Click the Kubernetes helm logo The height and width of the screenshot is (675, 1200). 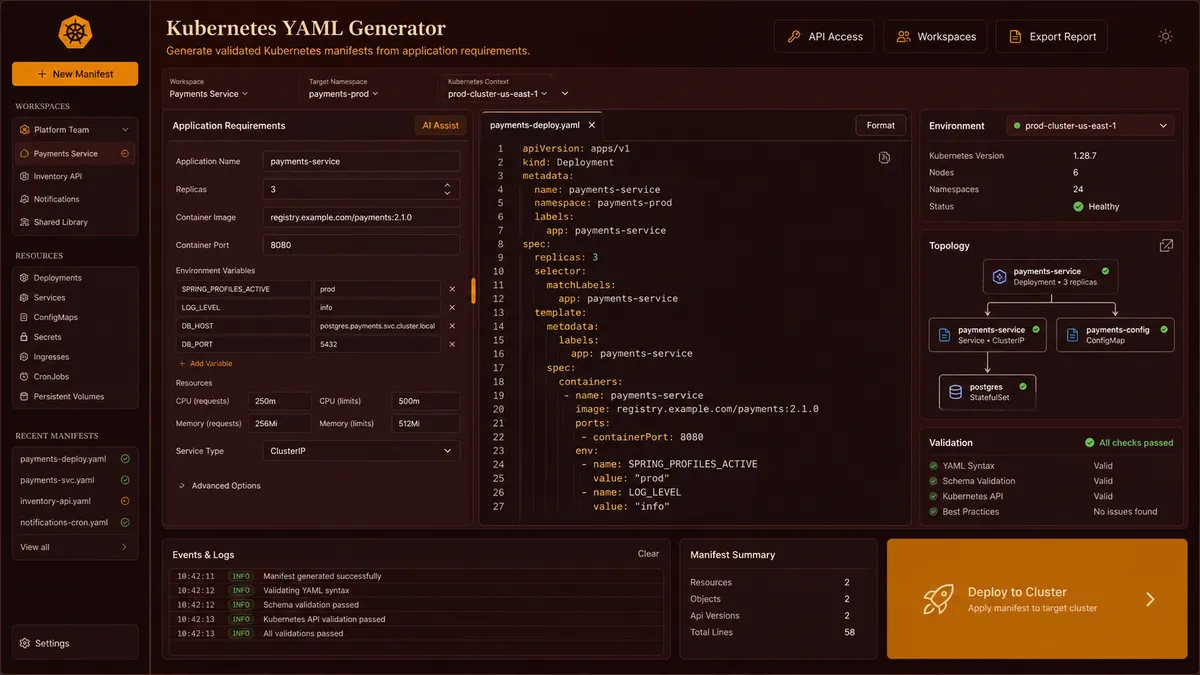coord(75,32)
